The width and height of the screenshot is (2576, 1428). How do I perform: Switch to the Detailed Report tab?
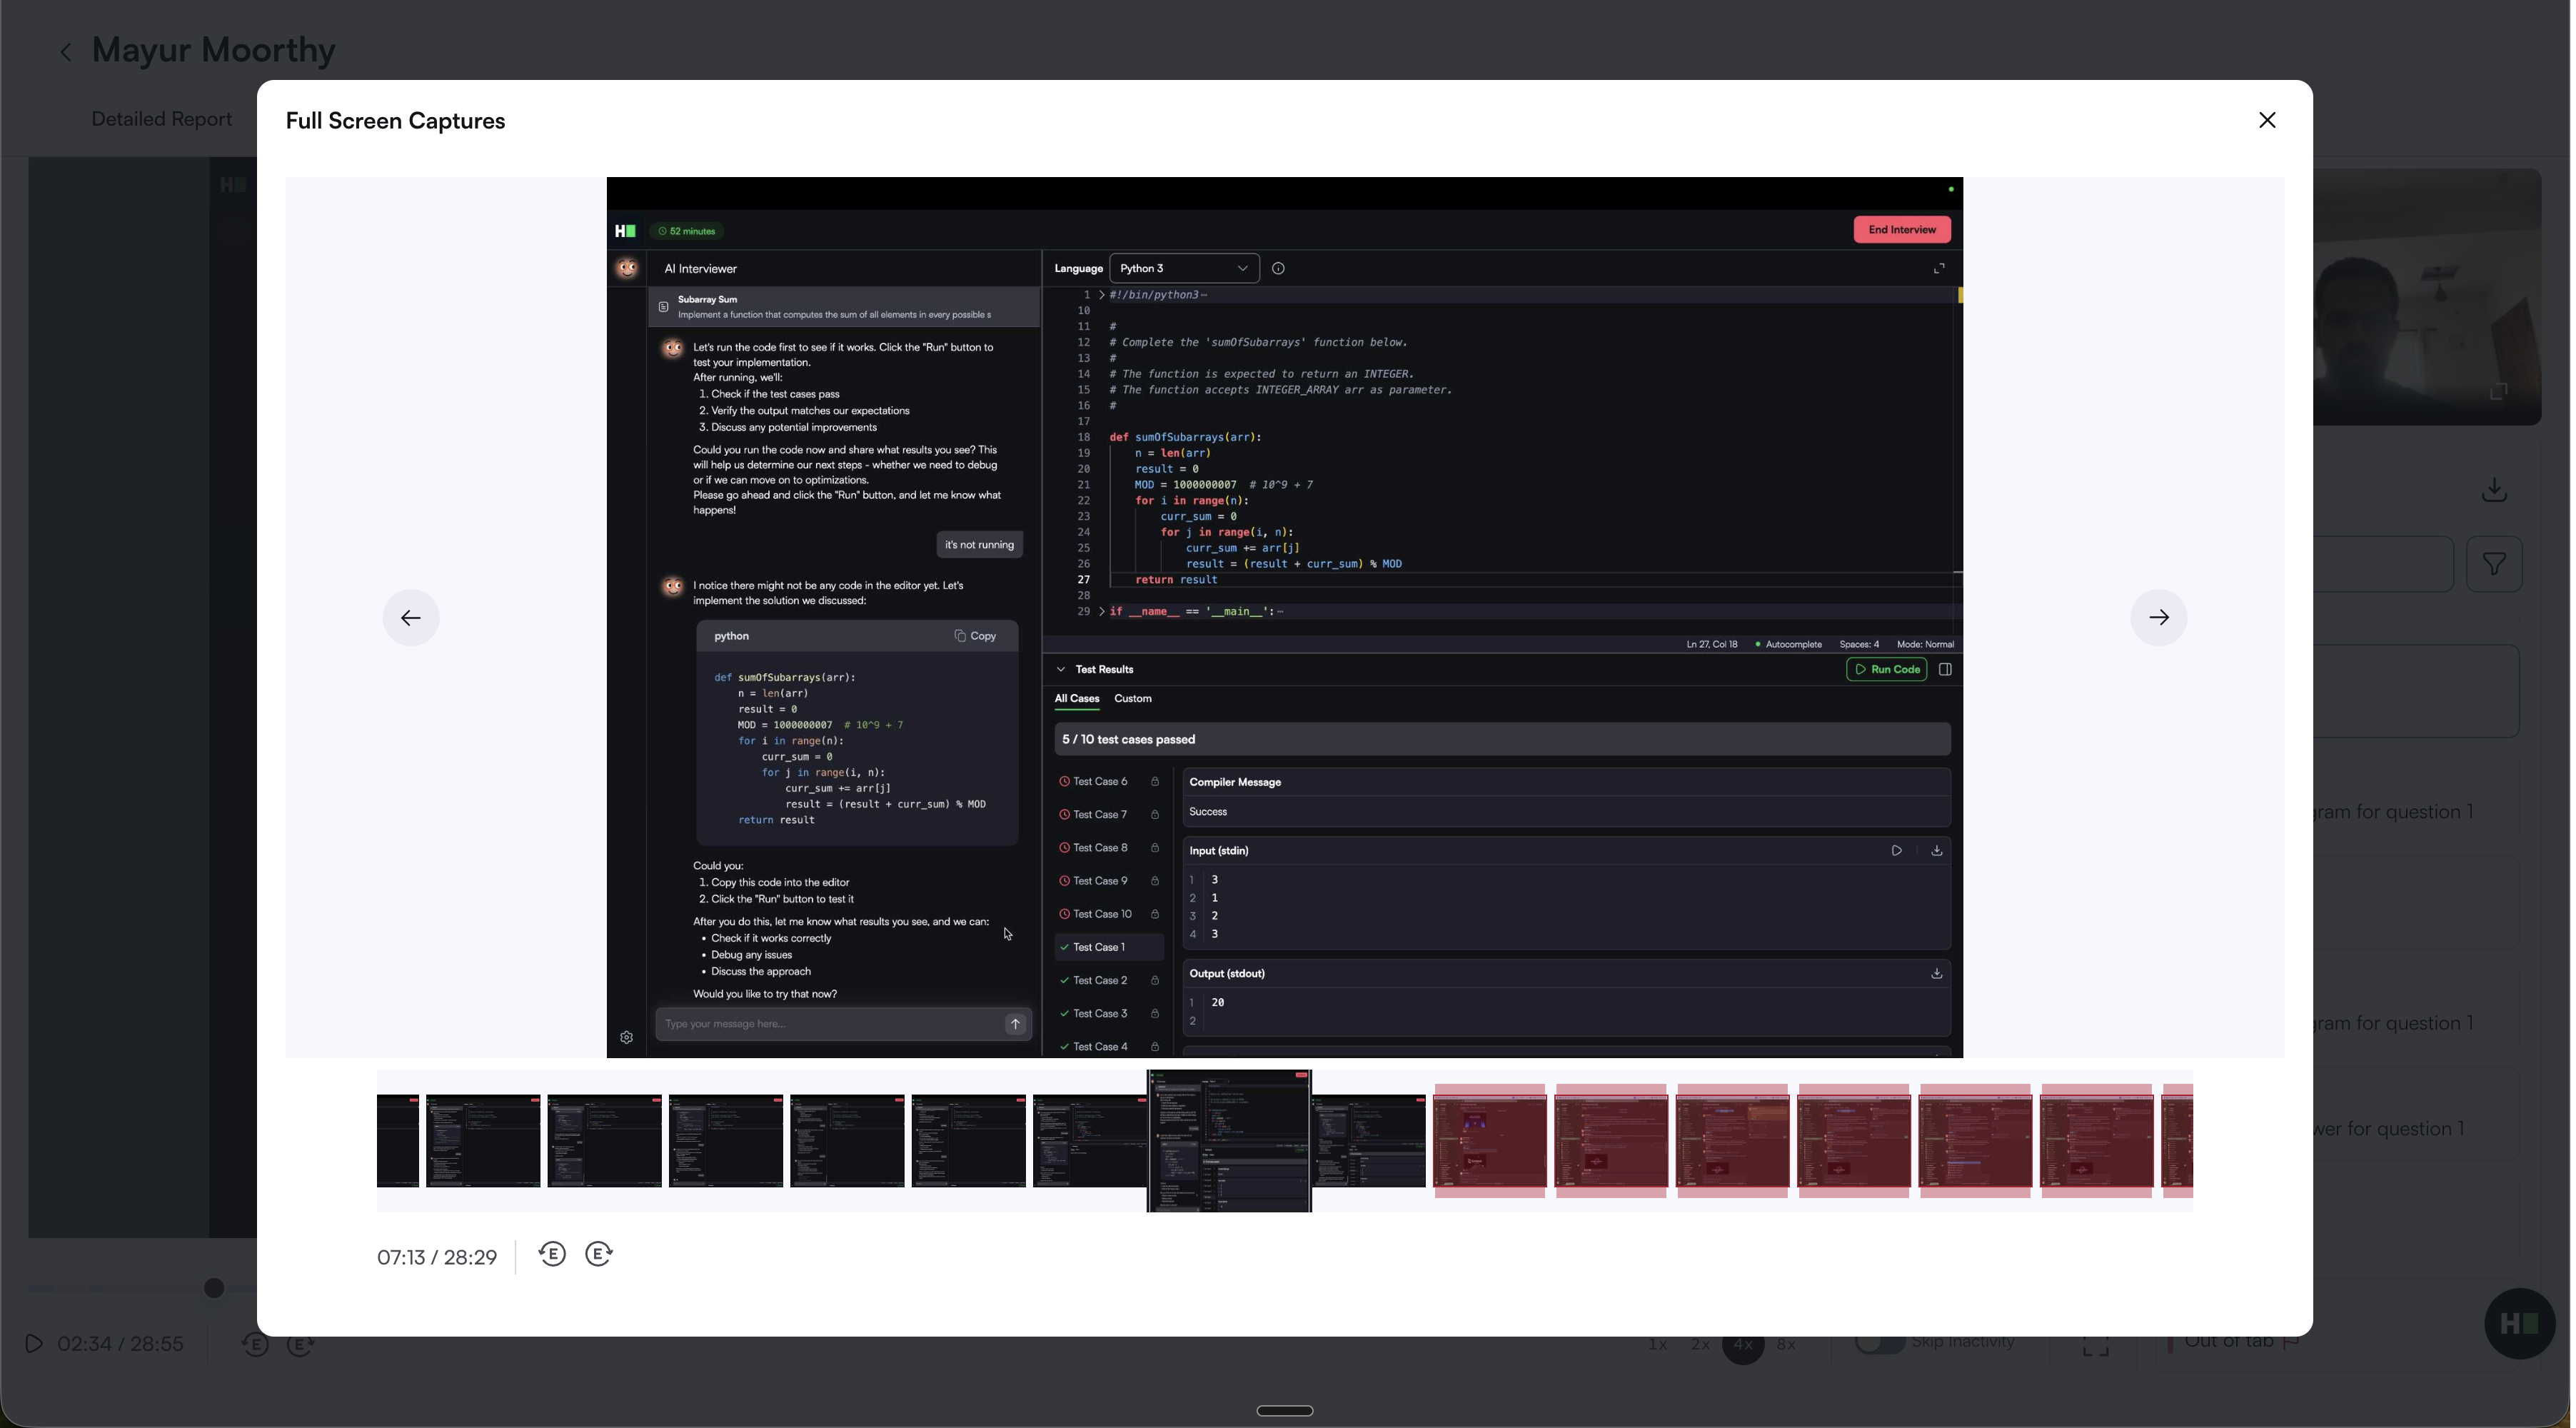pyautogui.click(x=162, y=119)
